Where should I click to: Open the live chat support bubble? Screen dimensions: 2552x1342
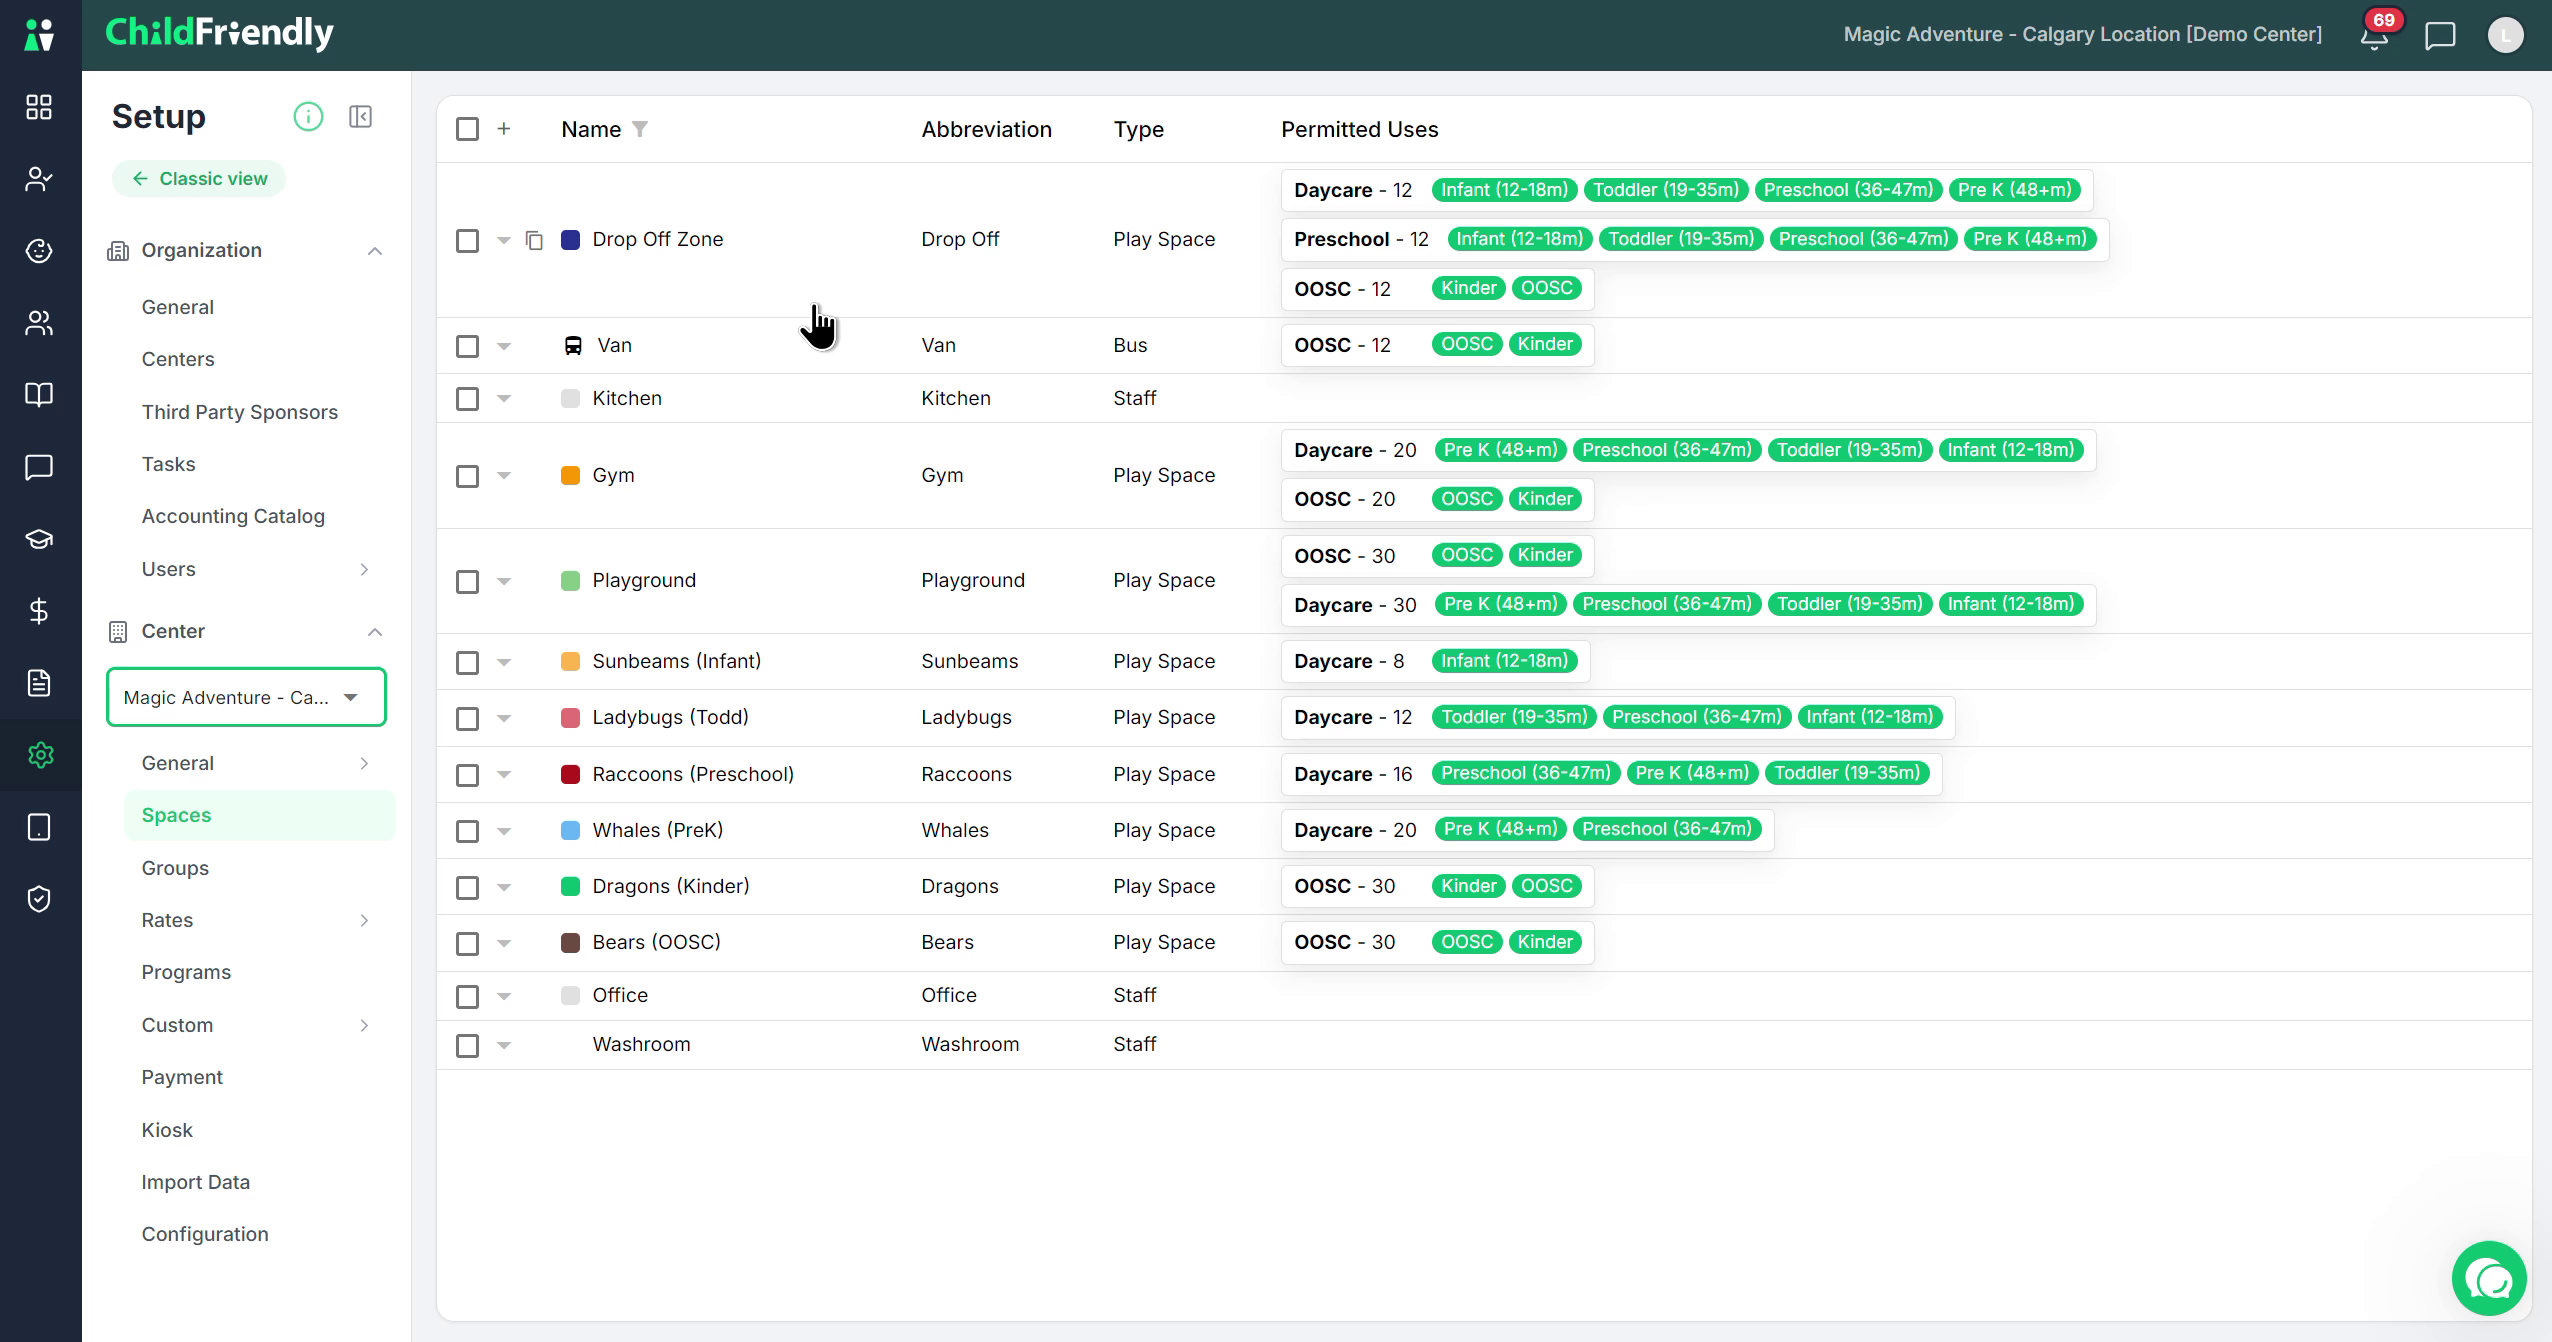coord(2489,1279)
